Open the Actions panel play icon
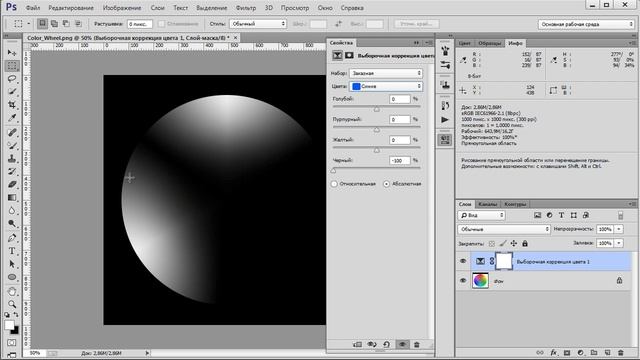Screen dimensions: 640x360 (x=445, y=120)
